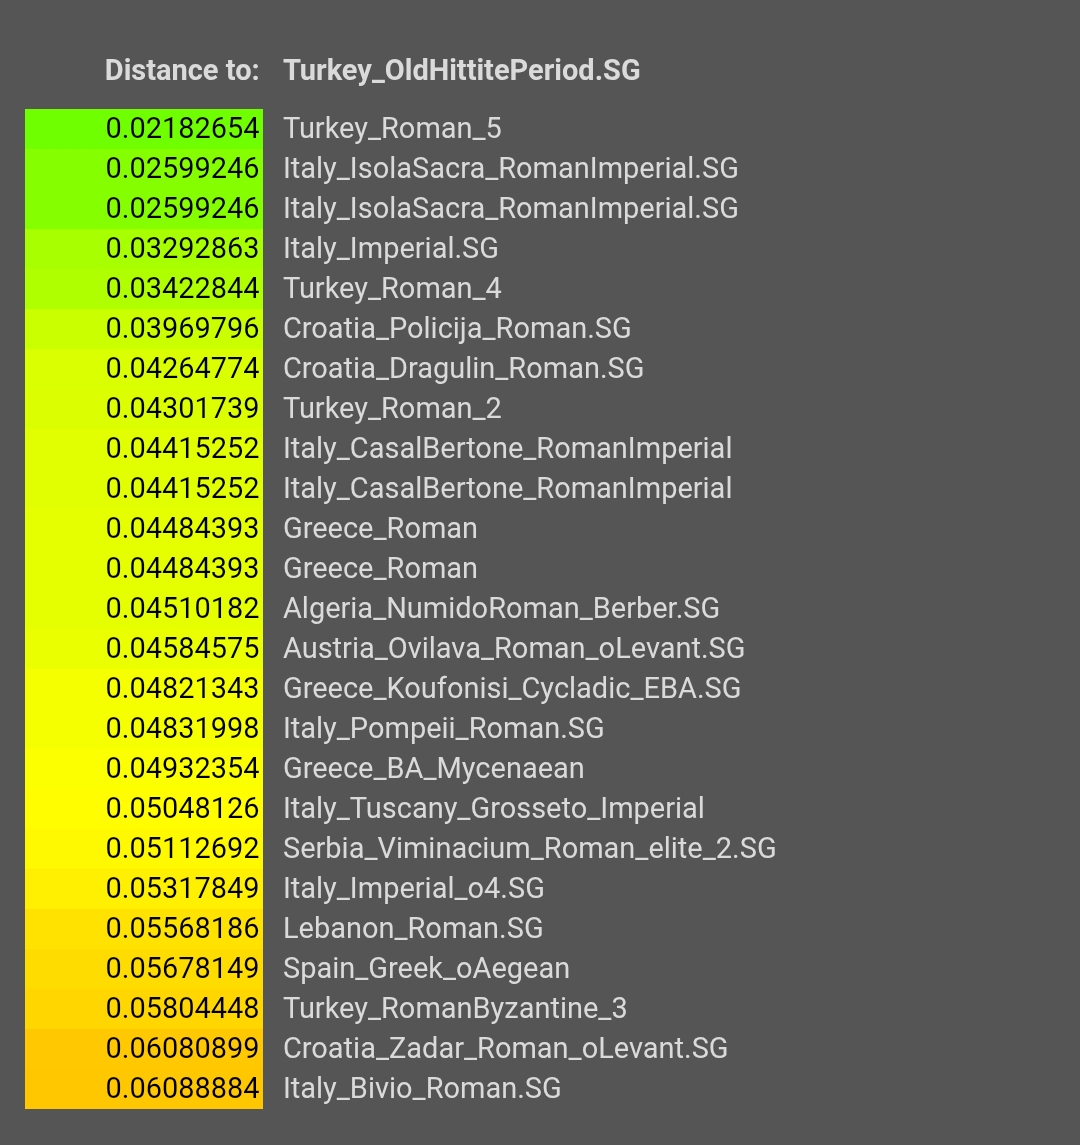Pick Croatia_Zadar_Roman_oLevant.SG entry

[x=505, y=1049]
